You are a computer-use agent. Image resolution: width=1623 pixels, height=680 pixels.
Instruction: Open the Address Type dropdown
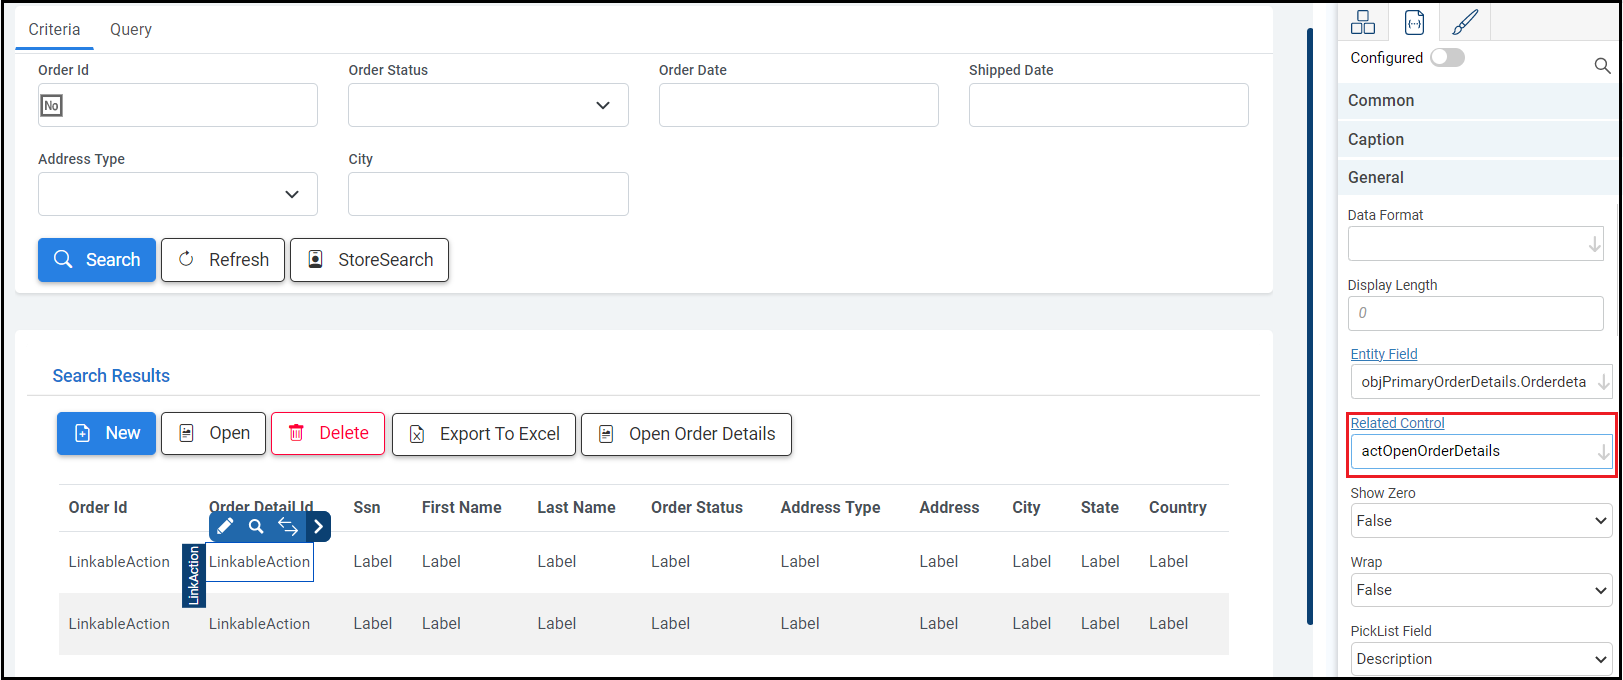(178, 194)
